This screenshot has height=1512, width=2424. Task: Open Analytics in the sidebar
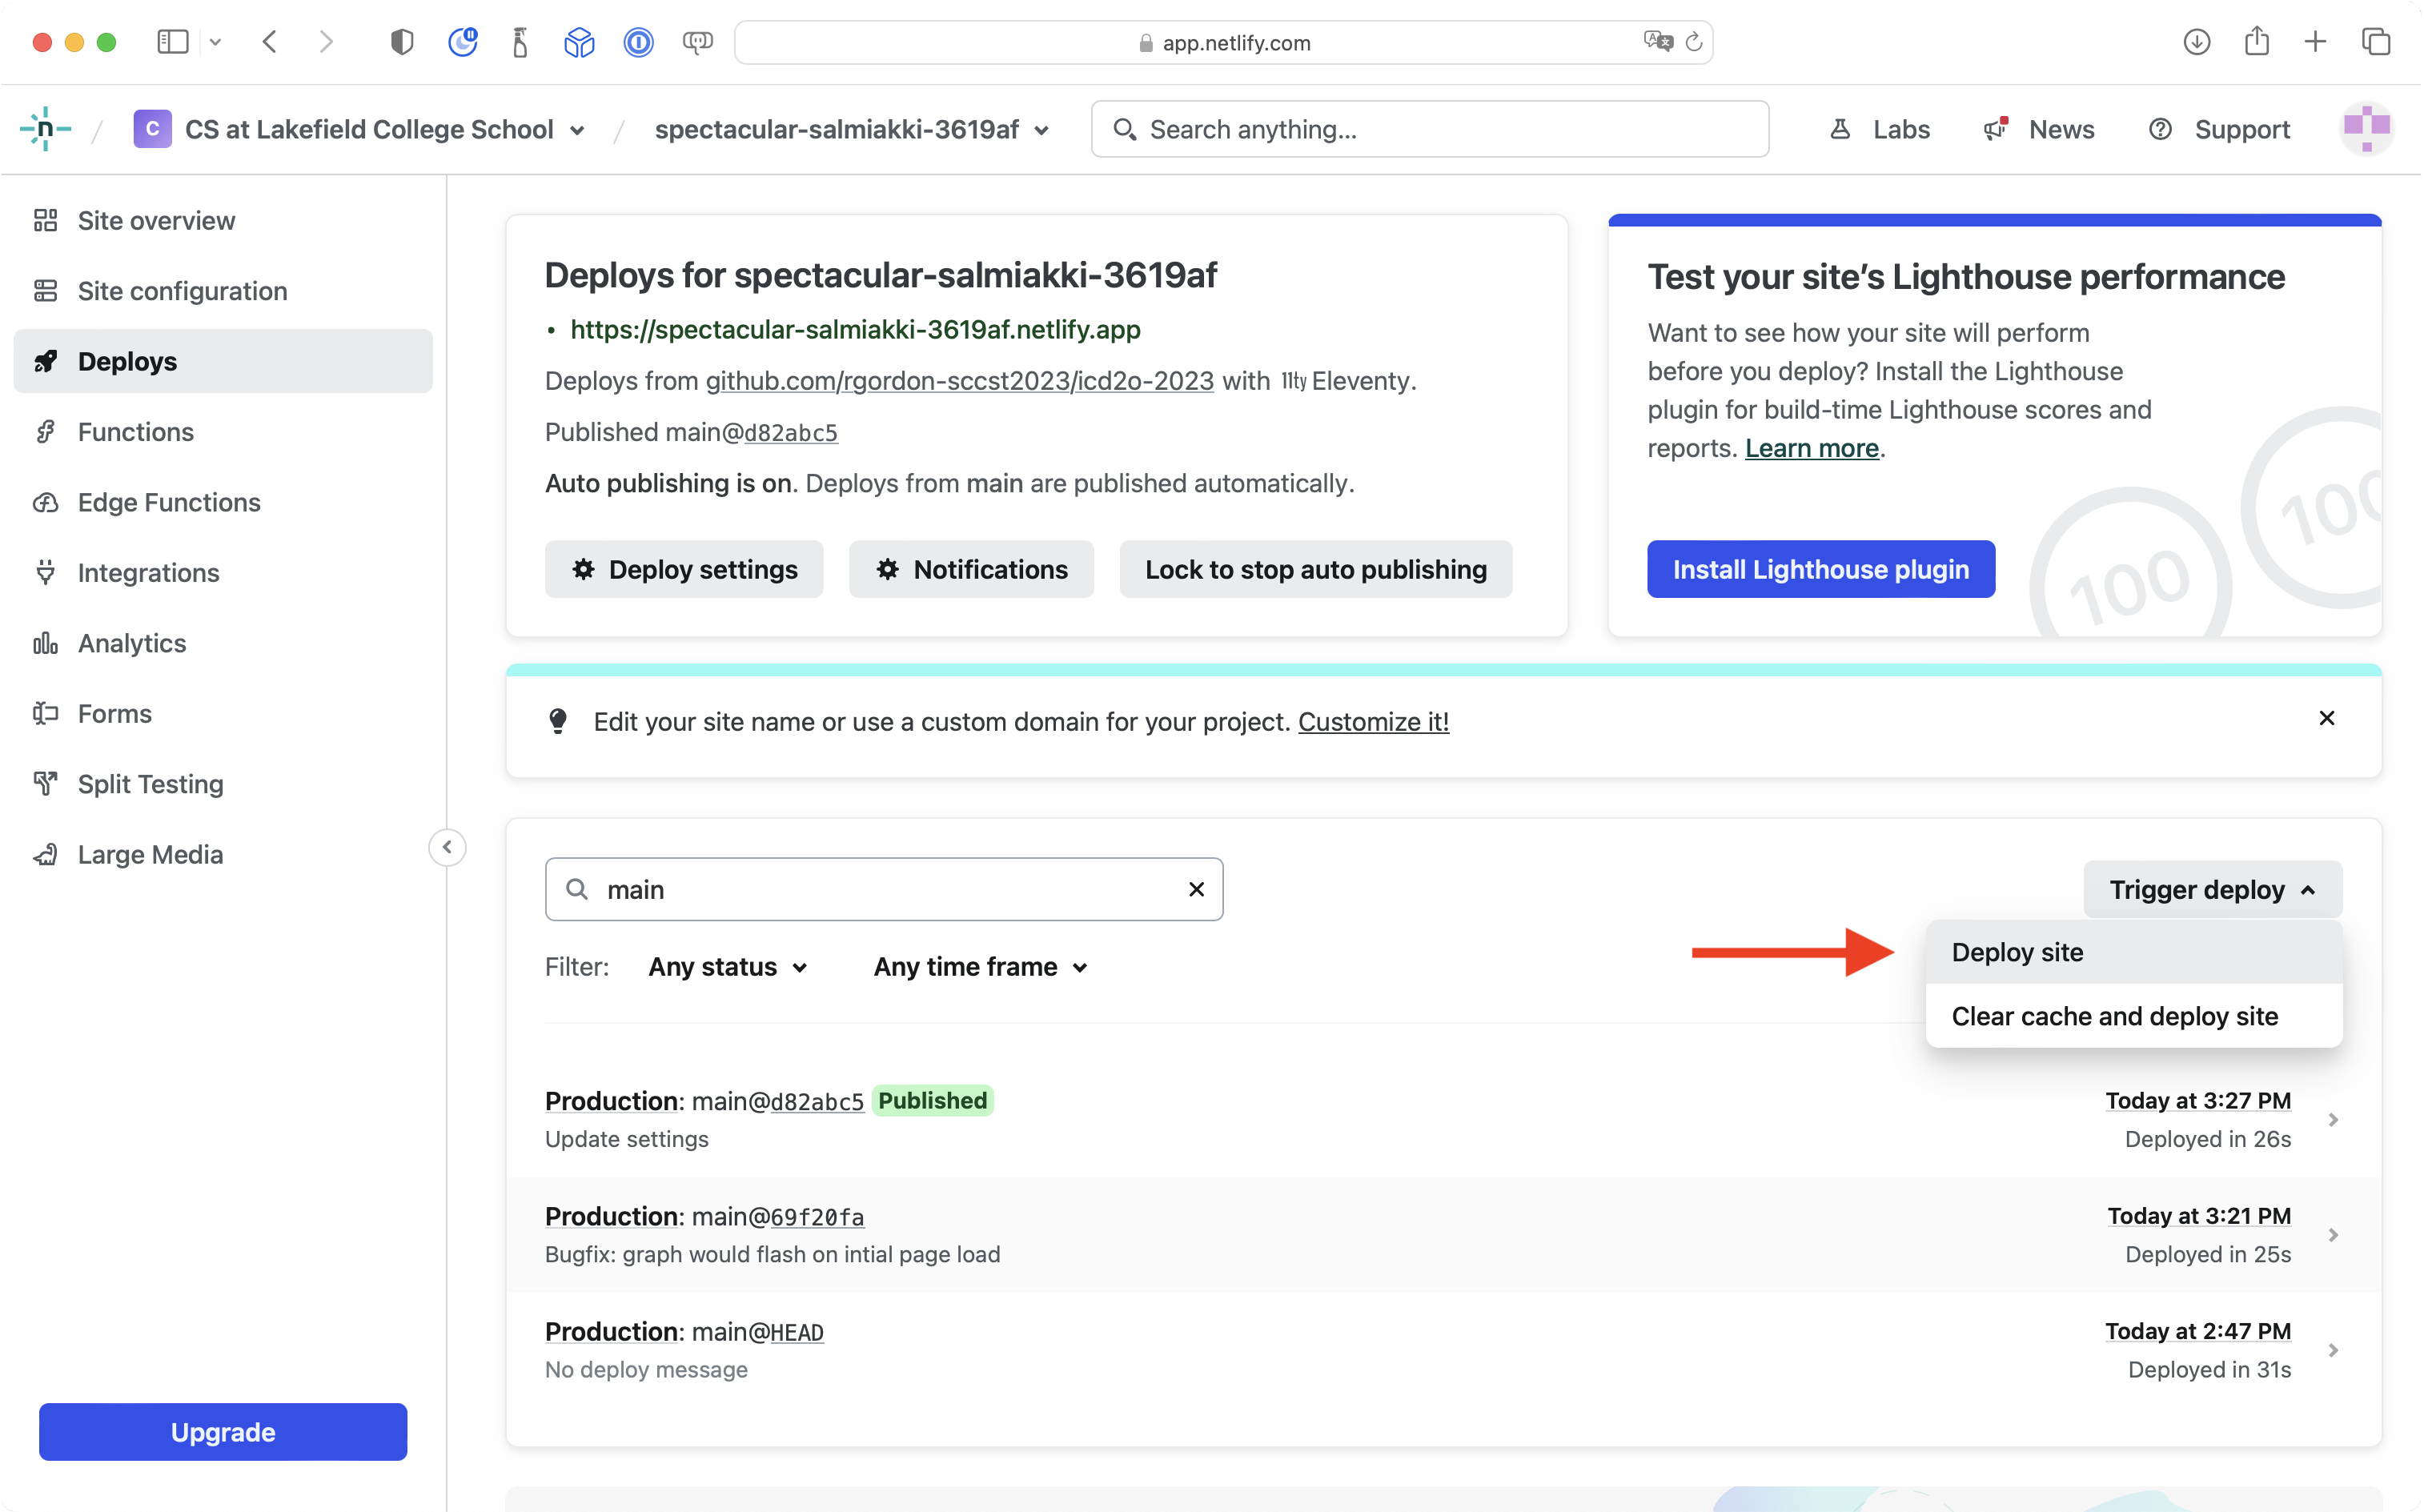coord(223,643)
